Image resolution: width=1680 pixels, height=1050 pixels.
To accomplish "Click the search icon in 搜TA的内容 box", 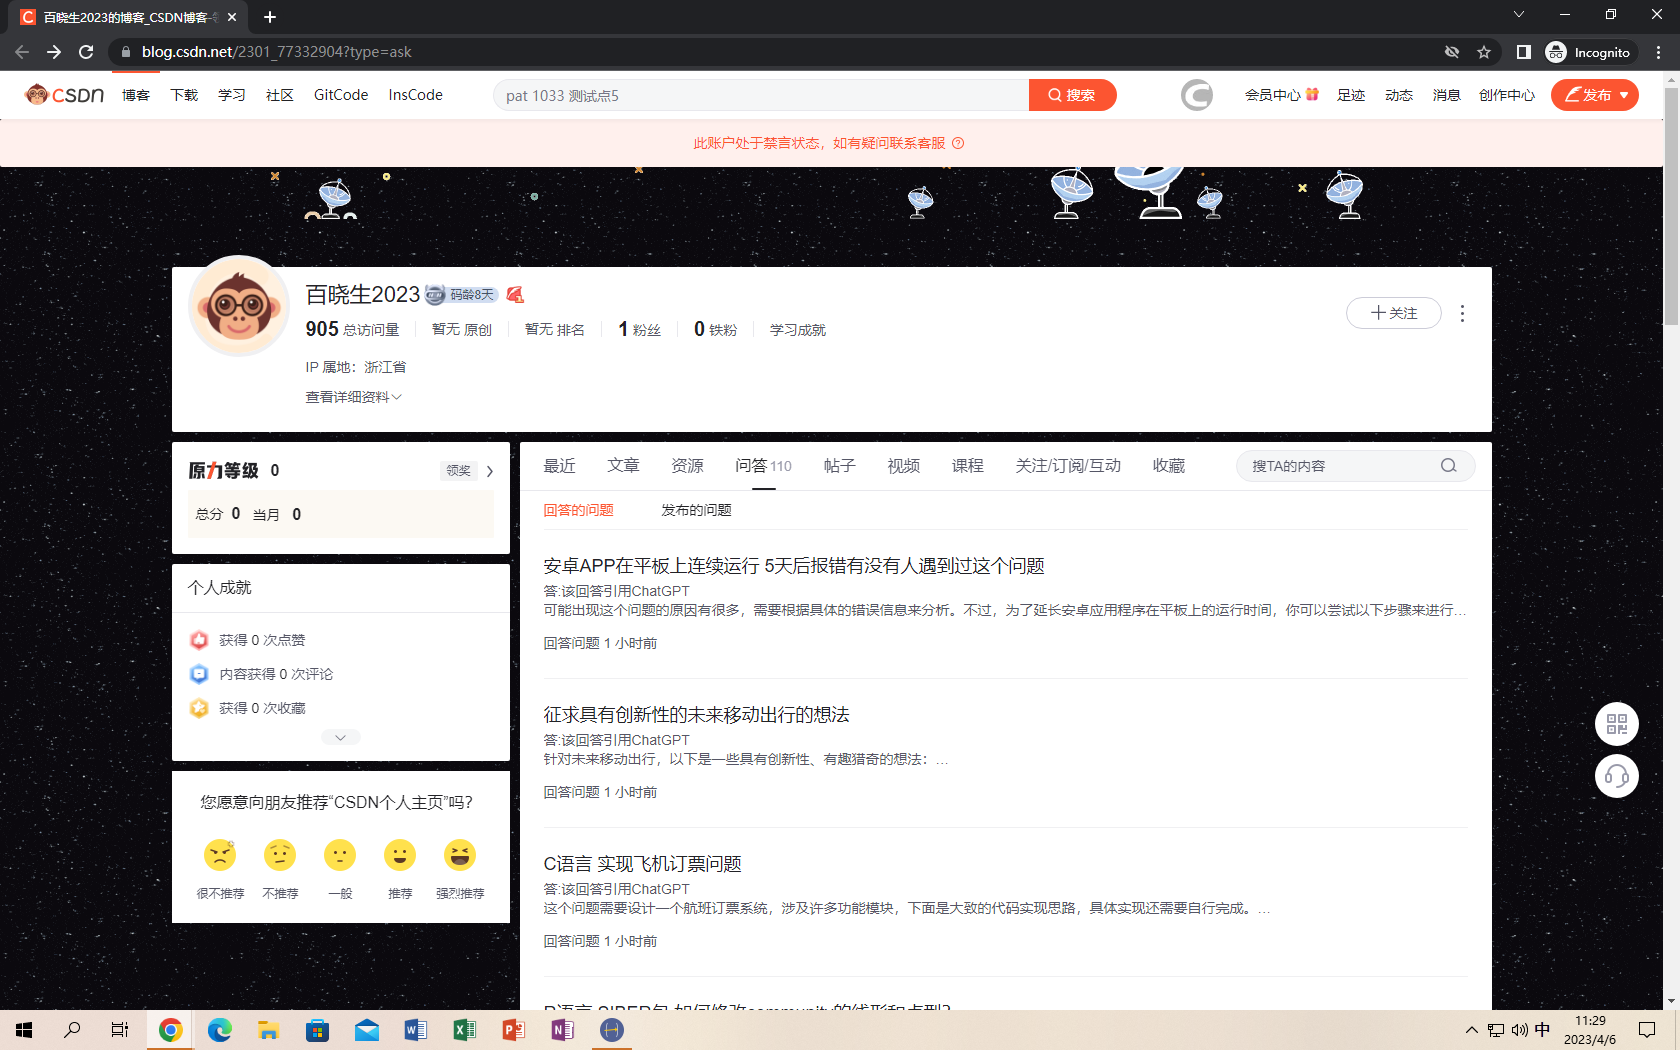I will point(1448,466).
